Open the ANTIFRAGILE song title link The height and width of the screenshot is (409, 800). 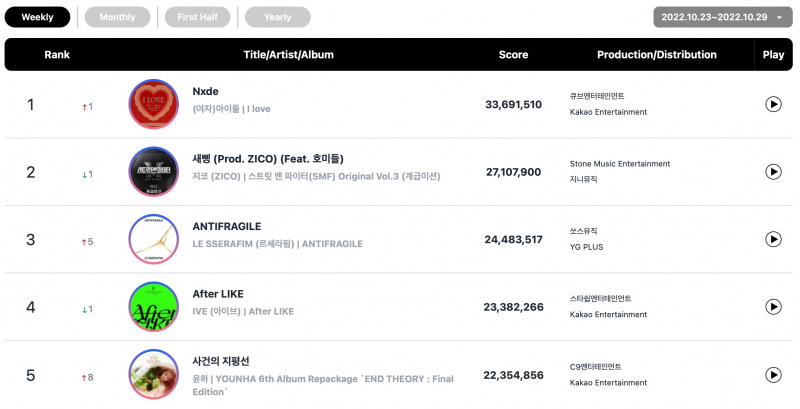tap(227, 226)
